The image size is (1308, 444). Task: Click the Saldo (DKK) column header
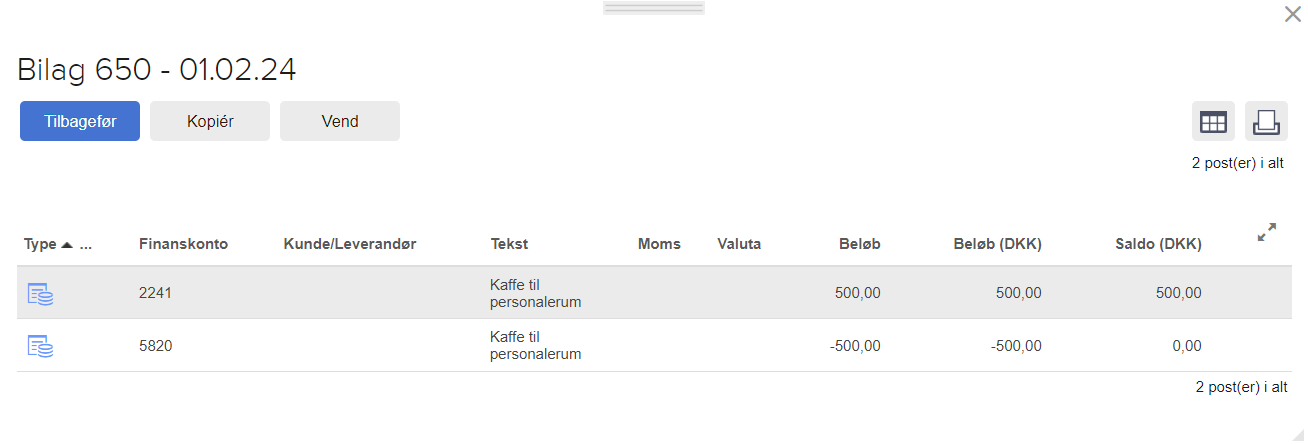pyautogui.click(x=1158, y=244)
